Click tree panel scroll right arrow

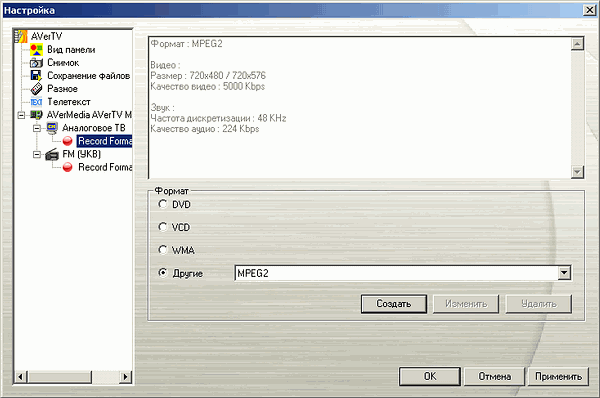point(126,377)
